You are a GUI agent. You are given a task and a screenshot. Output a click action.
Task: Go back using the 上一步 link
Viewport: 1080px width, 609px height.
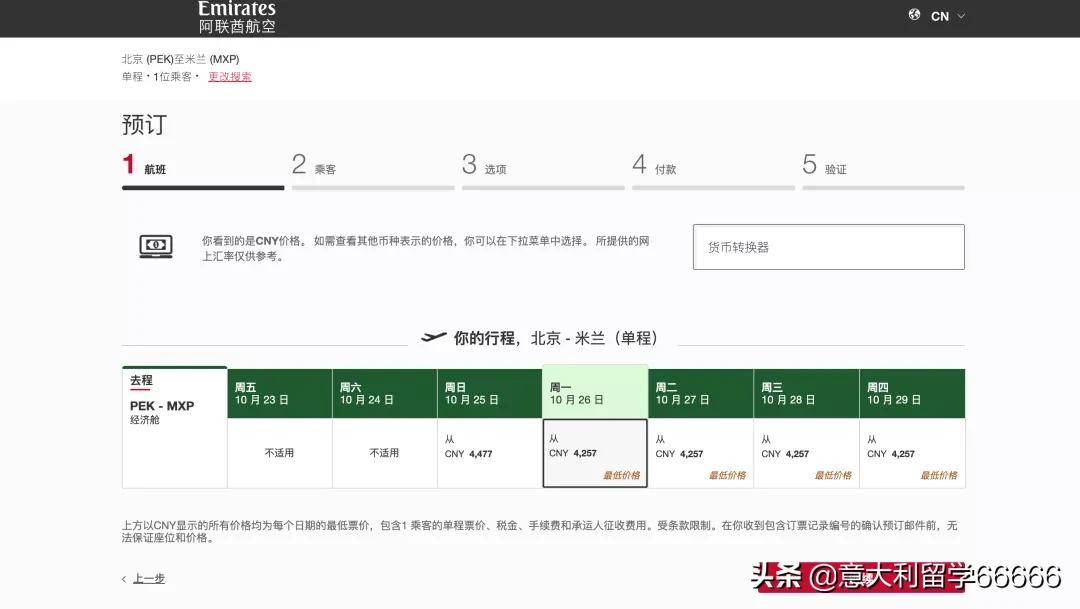(147, 578)
